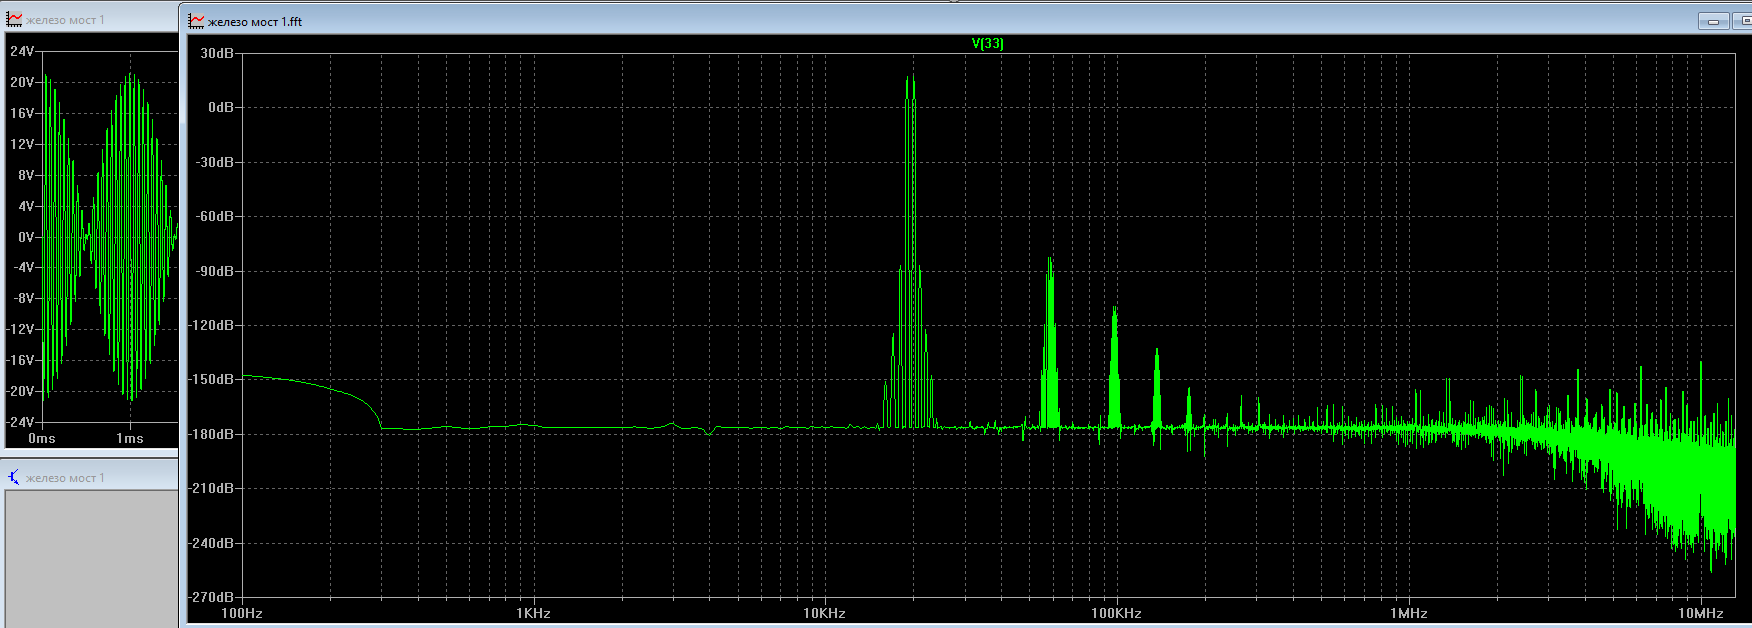This screenshot has height=628, width=1752.
Task: Restore the железо мост 1.fft window size
Action: (x=1742, y=21)
